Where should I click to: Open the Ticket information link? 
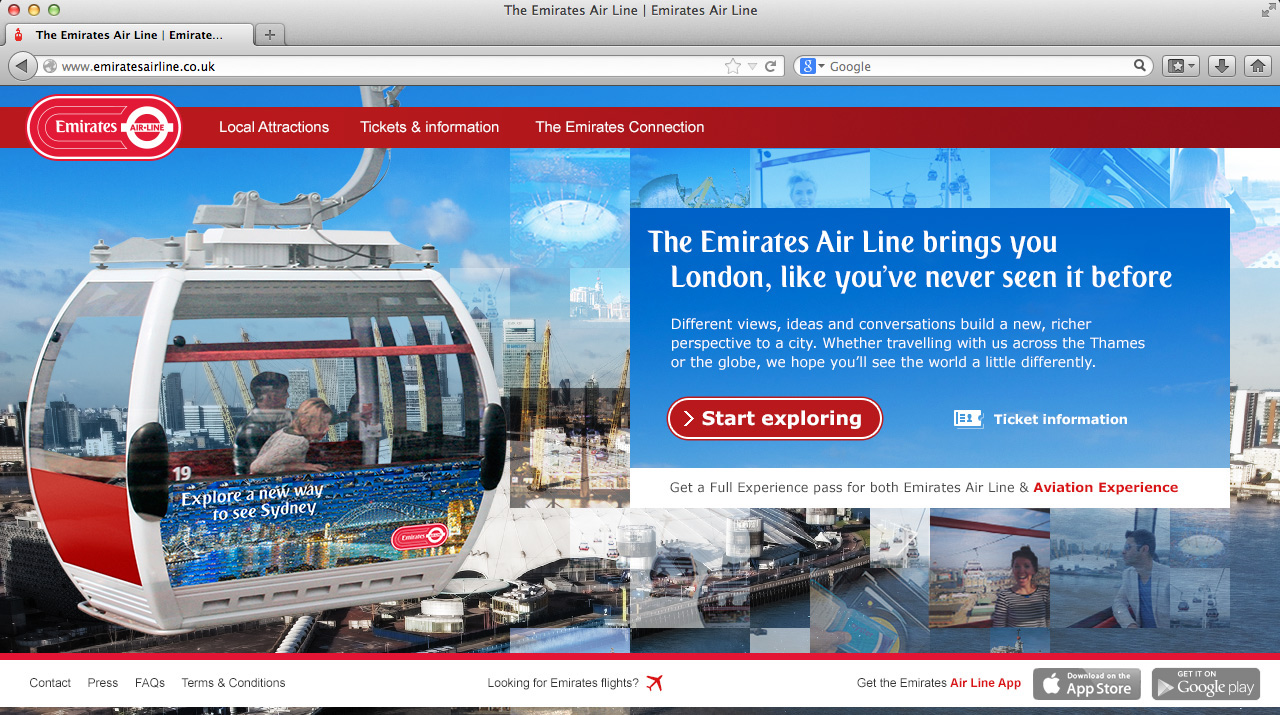pos(1060,420)
